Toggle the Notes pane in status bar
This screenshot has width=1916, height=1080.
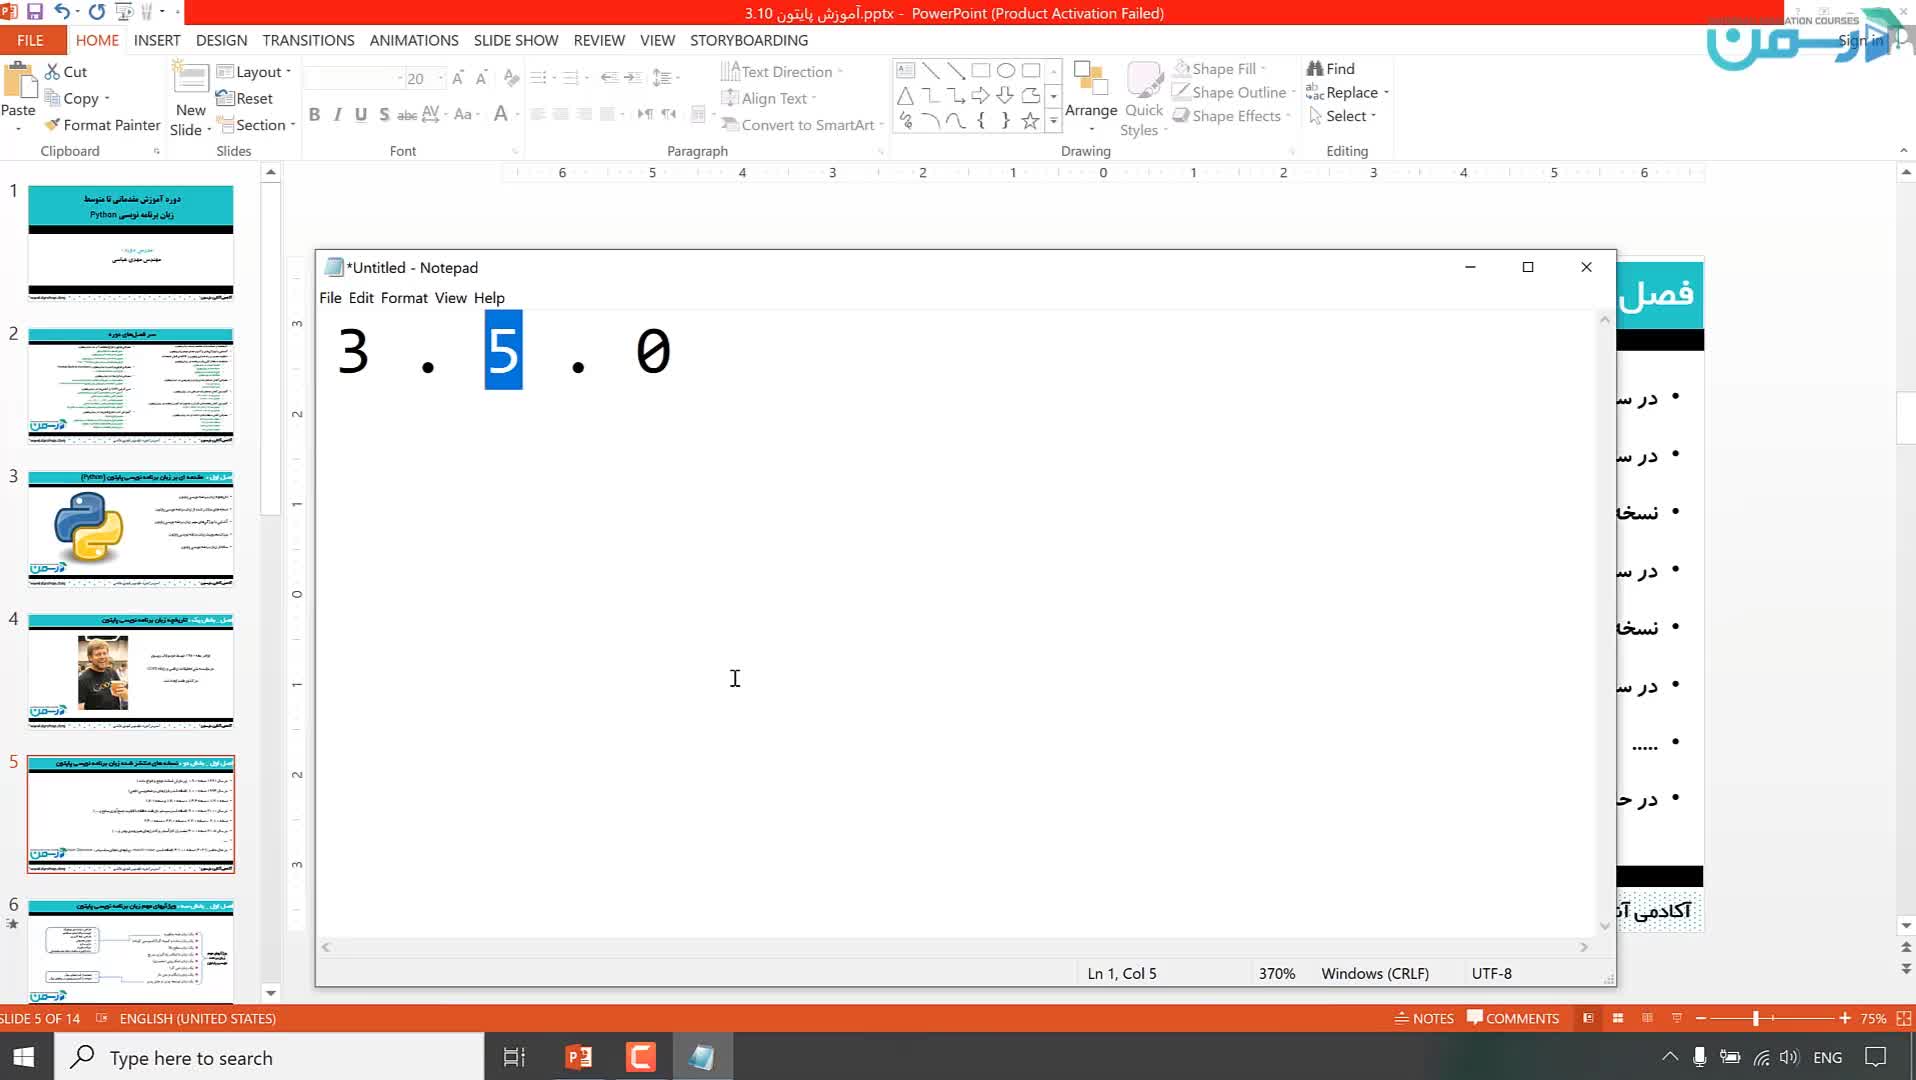pos(1424,1018)
